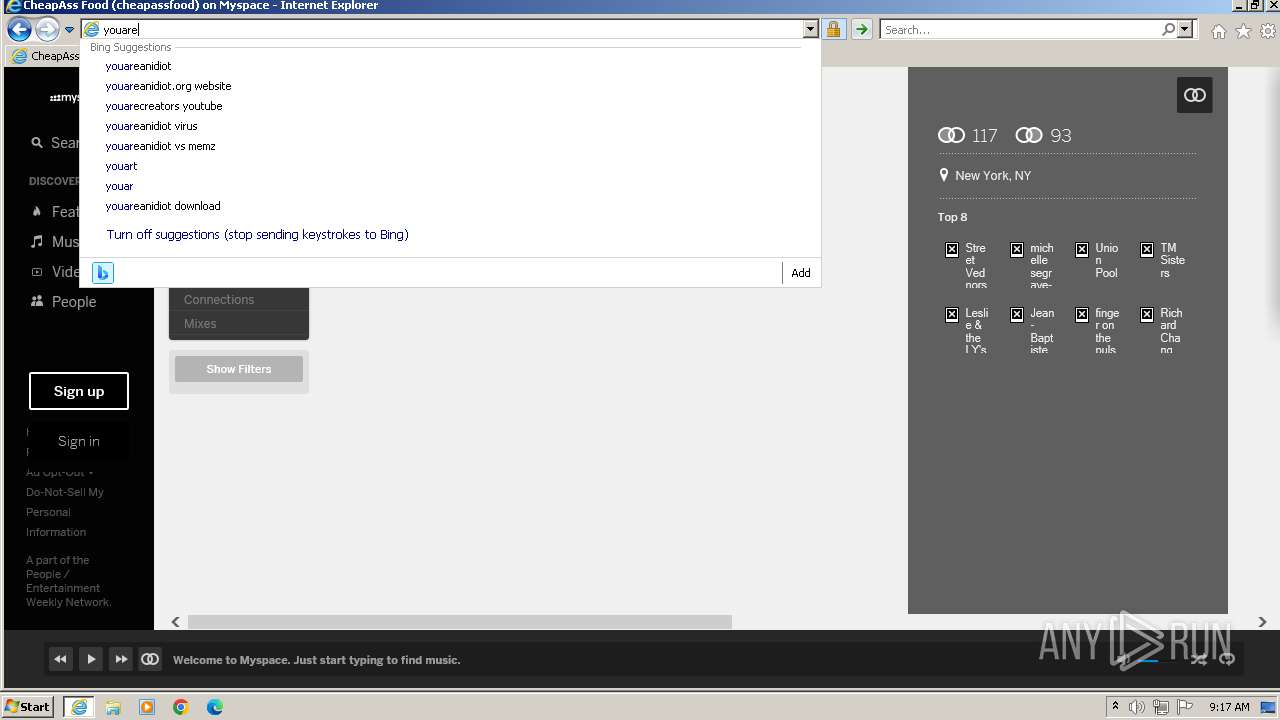The height and width of the screenshot is (720, 1280).
Task: Open the Videos icon in sidebar
Action: coord(37,272)
